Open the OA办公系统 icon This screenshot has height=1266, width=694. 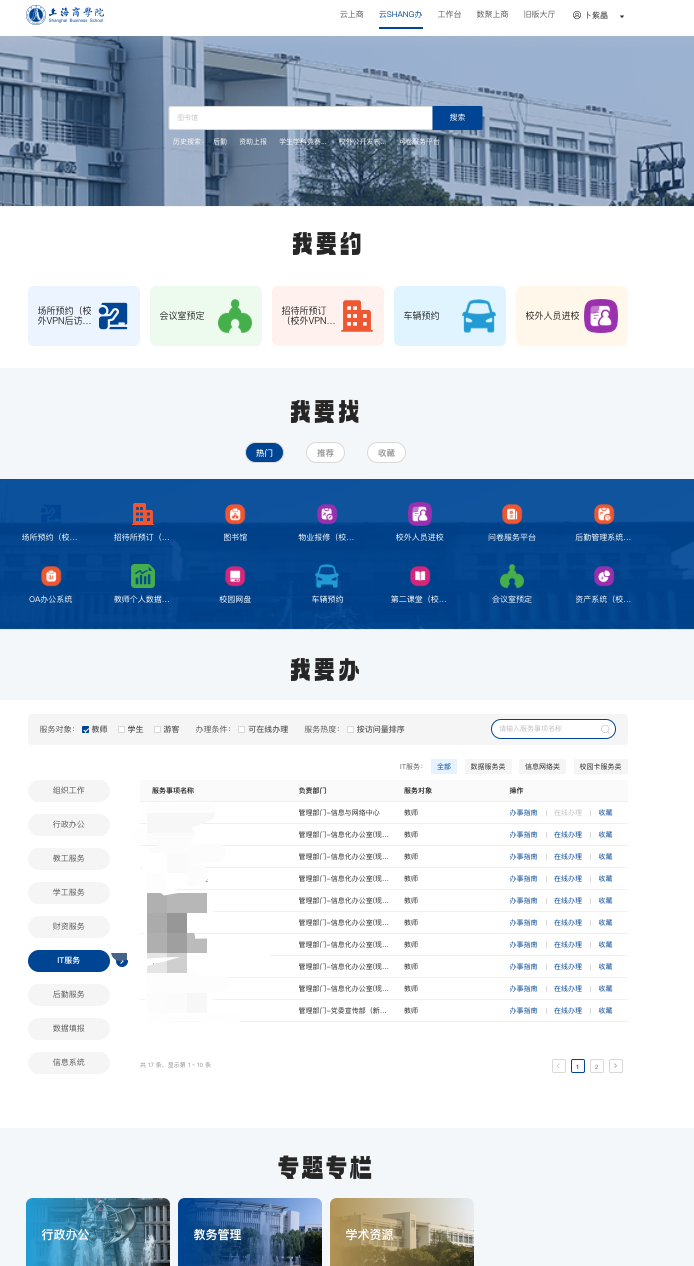(x=51, y=576)
